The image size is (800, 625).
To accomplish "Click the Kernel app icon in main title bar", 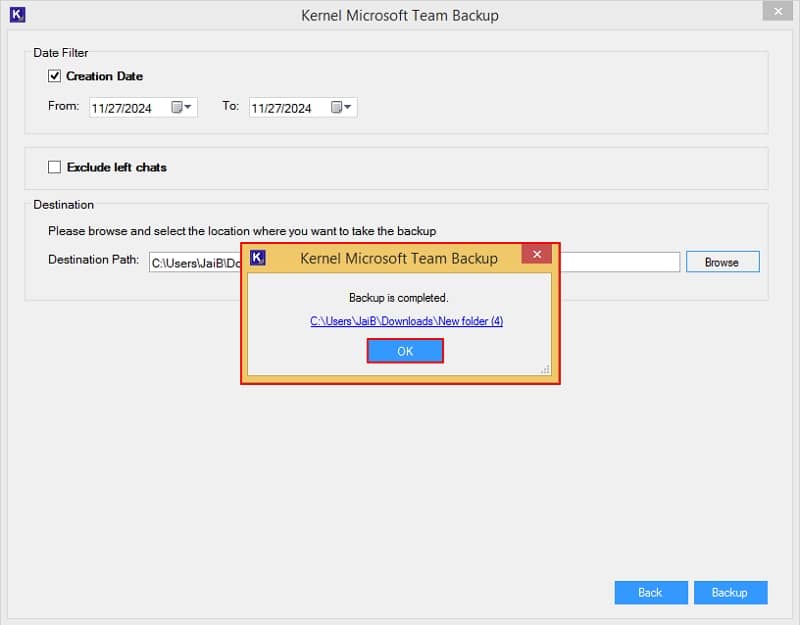I will [x=15, y=15].
